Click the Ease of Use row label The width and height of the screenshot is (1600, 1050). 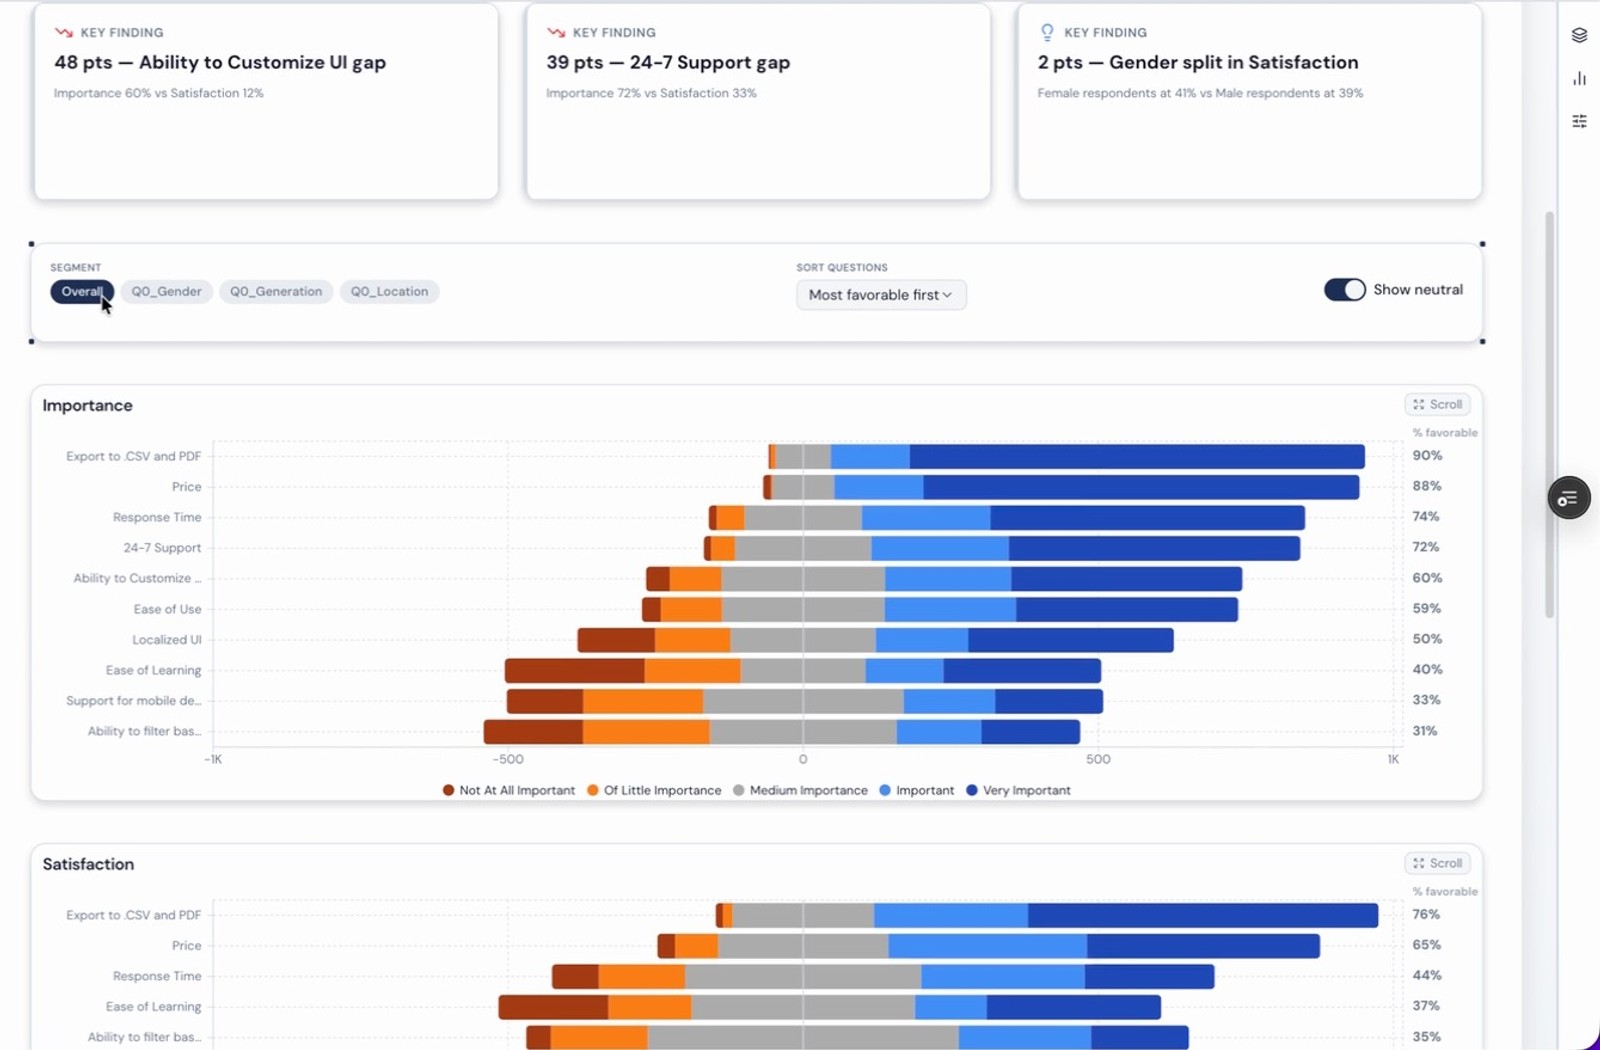[167, 609]
